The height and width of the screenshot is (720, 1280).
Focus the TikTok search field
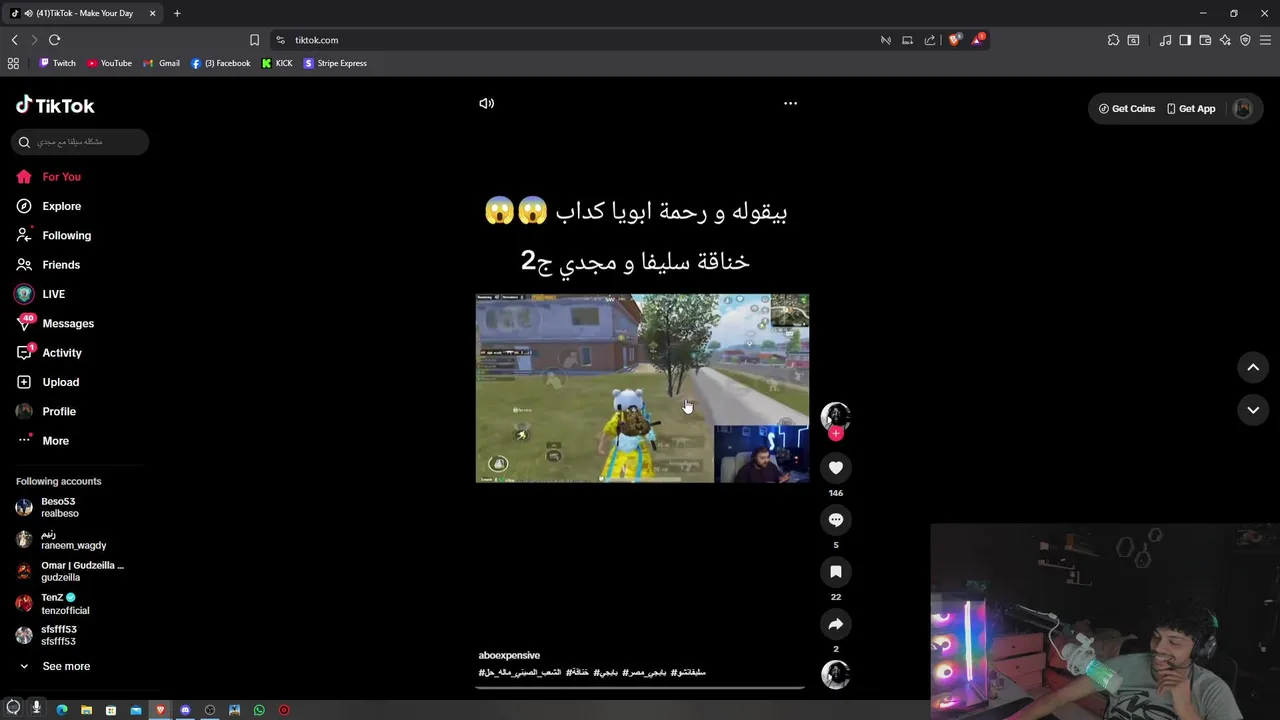pos(80,142)
